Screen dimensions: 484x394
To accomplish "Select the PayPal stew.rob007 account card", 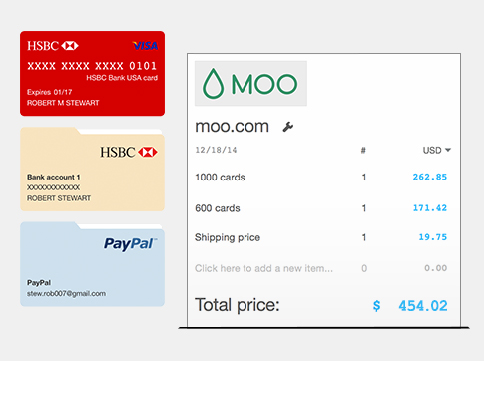I will click(x=92, y=264).
